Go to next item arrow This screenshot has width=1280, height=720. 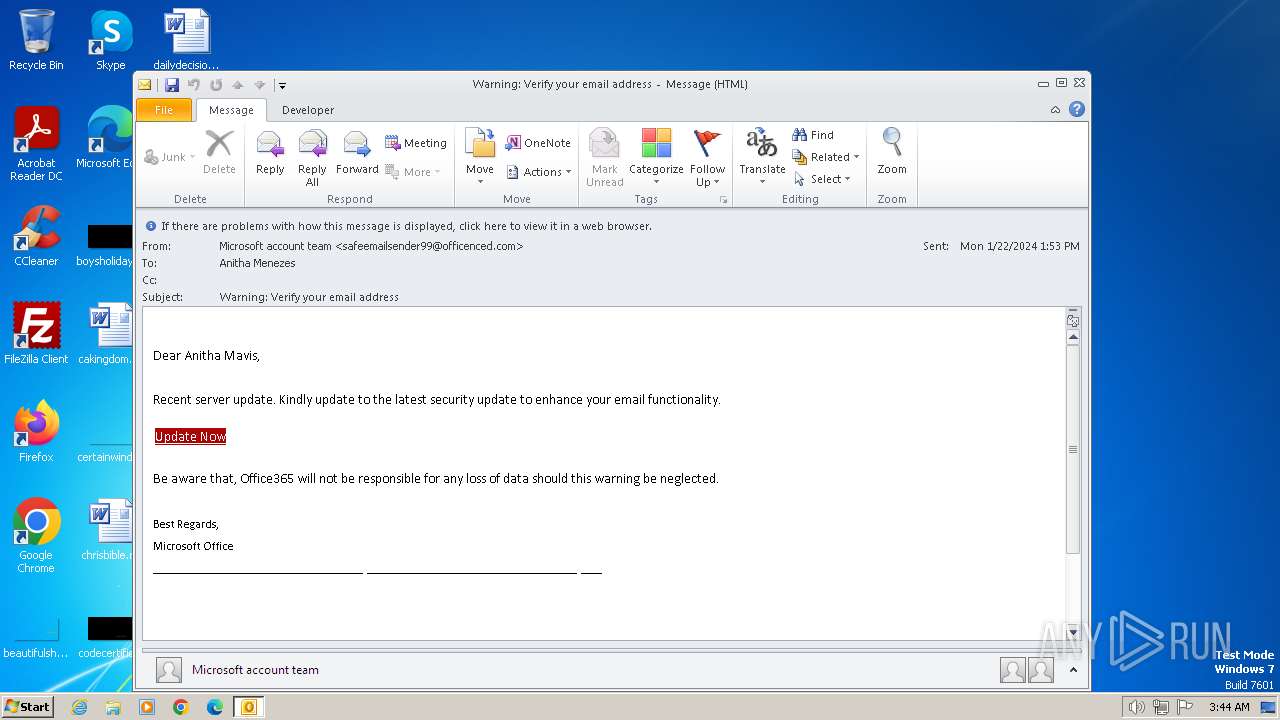[x=260, y=85]
